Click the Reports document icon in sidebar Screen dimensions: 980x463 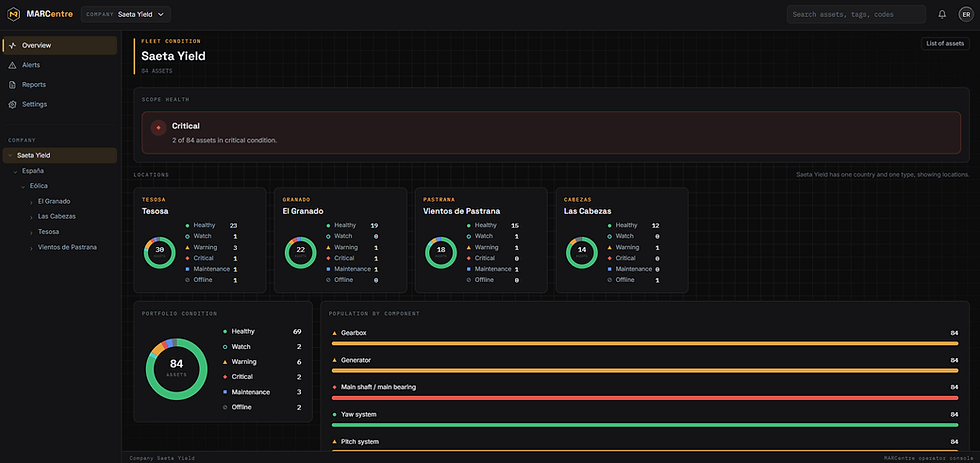12,84
